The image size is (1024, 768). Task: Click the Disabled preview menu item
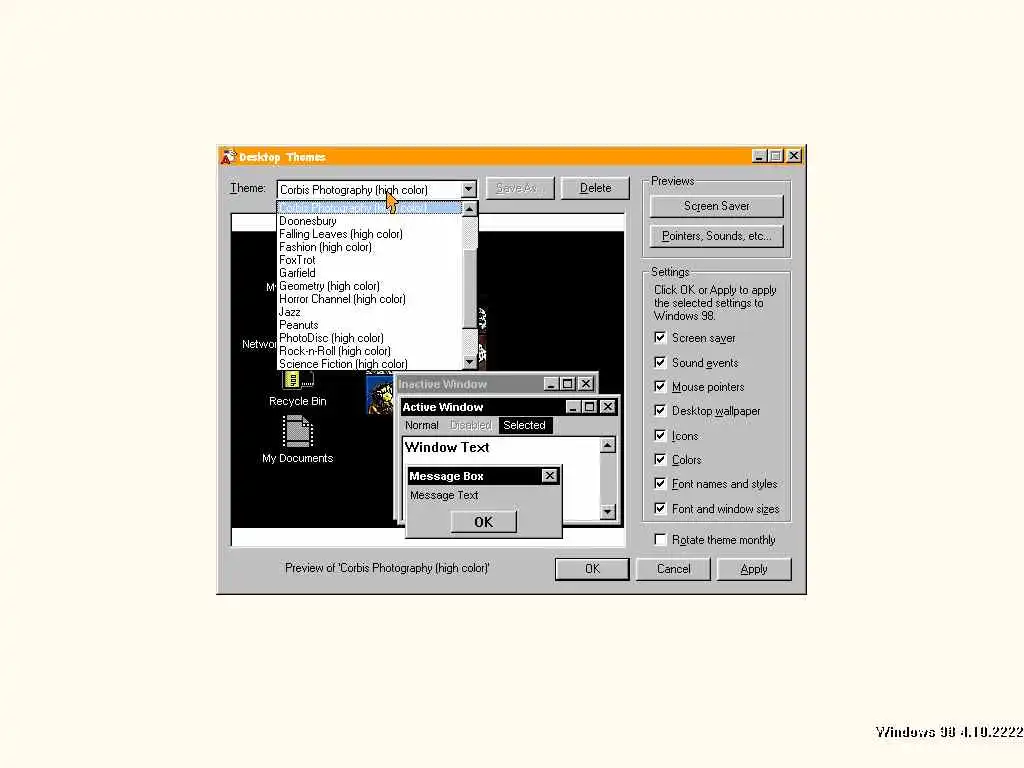pos(470,425)
